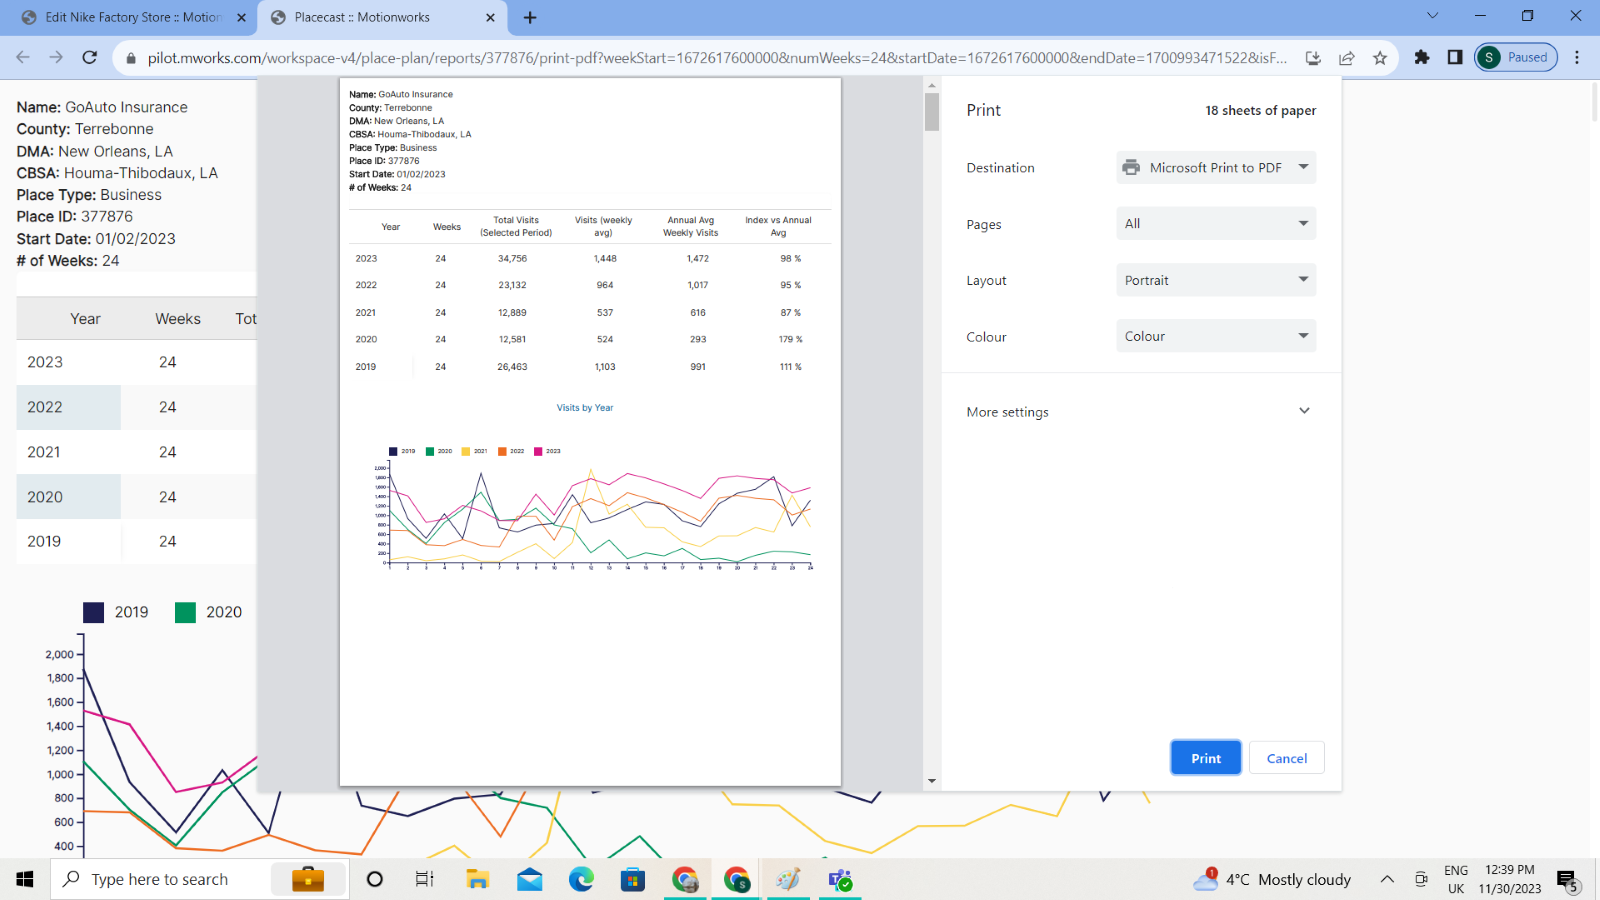Click the ENG UK language indicator
1600x900 pixels.
(x=1456, y=879)
